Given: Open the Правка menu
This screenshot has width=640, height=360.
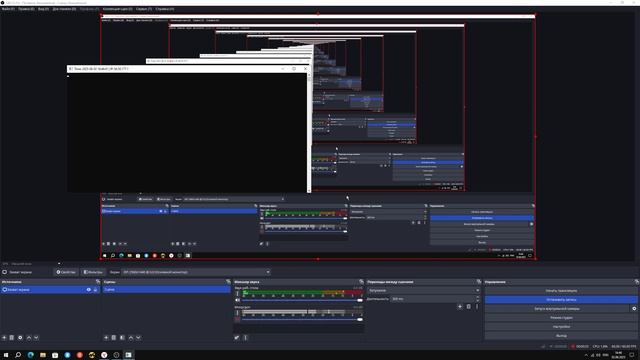Looking at the screenshot, I should [26, 9].
